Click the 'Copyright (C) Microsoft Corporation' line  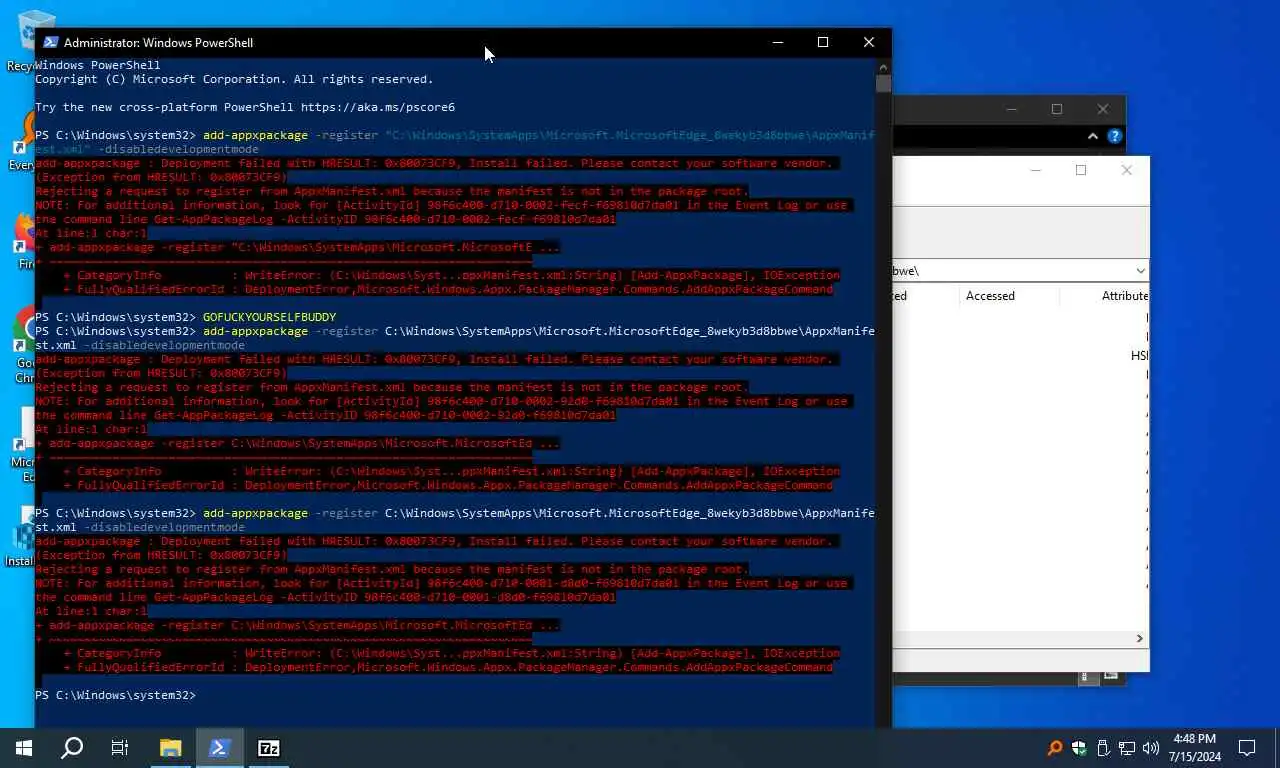coord(234,79)
